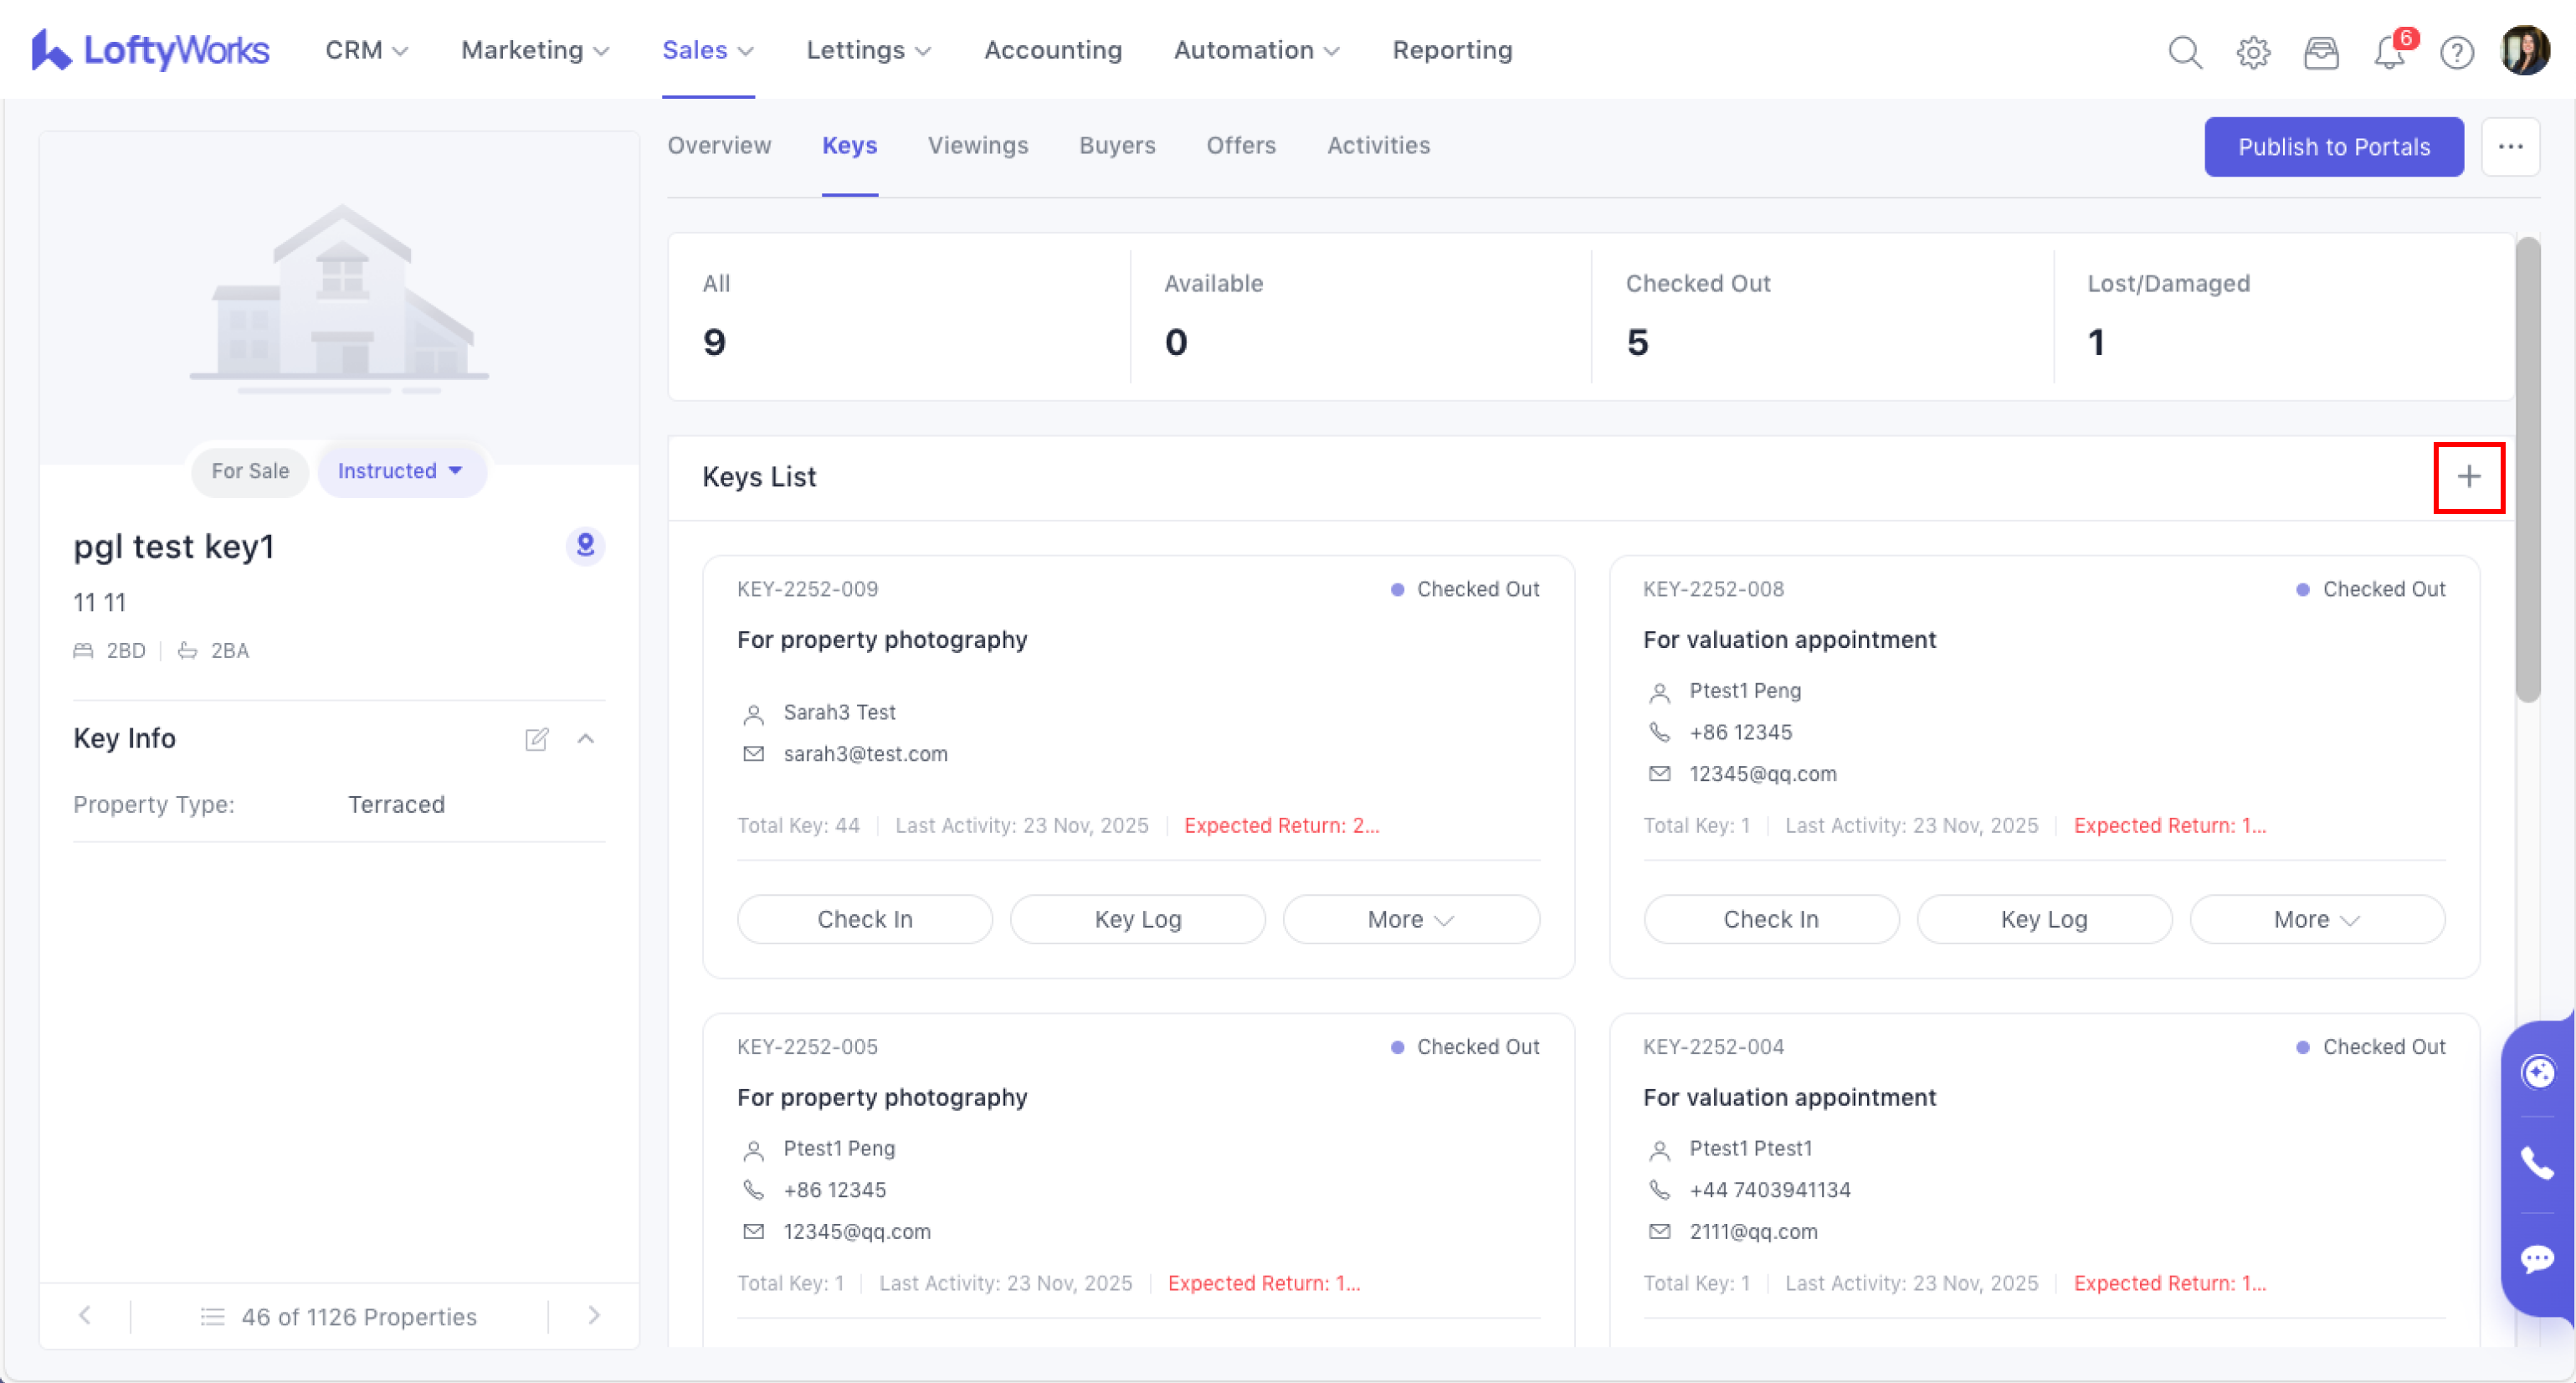Click the map location pin icon

click(586, 546)
